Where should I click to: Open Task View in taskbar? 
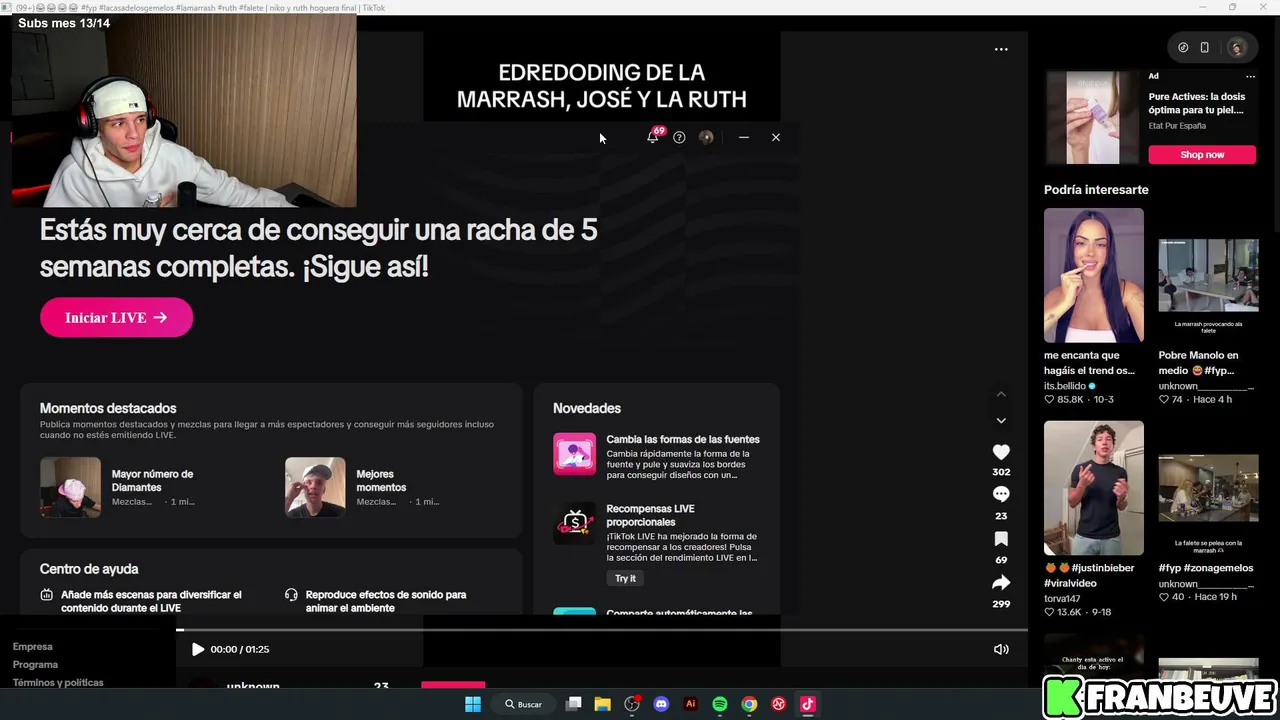tap(574, 704)
